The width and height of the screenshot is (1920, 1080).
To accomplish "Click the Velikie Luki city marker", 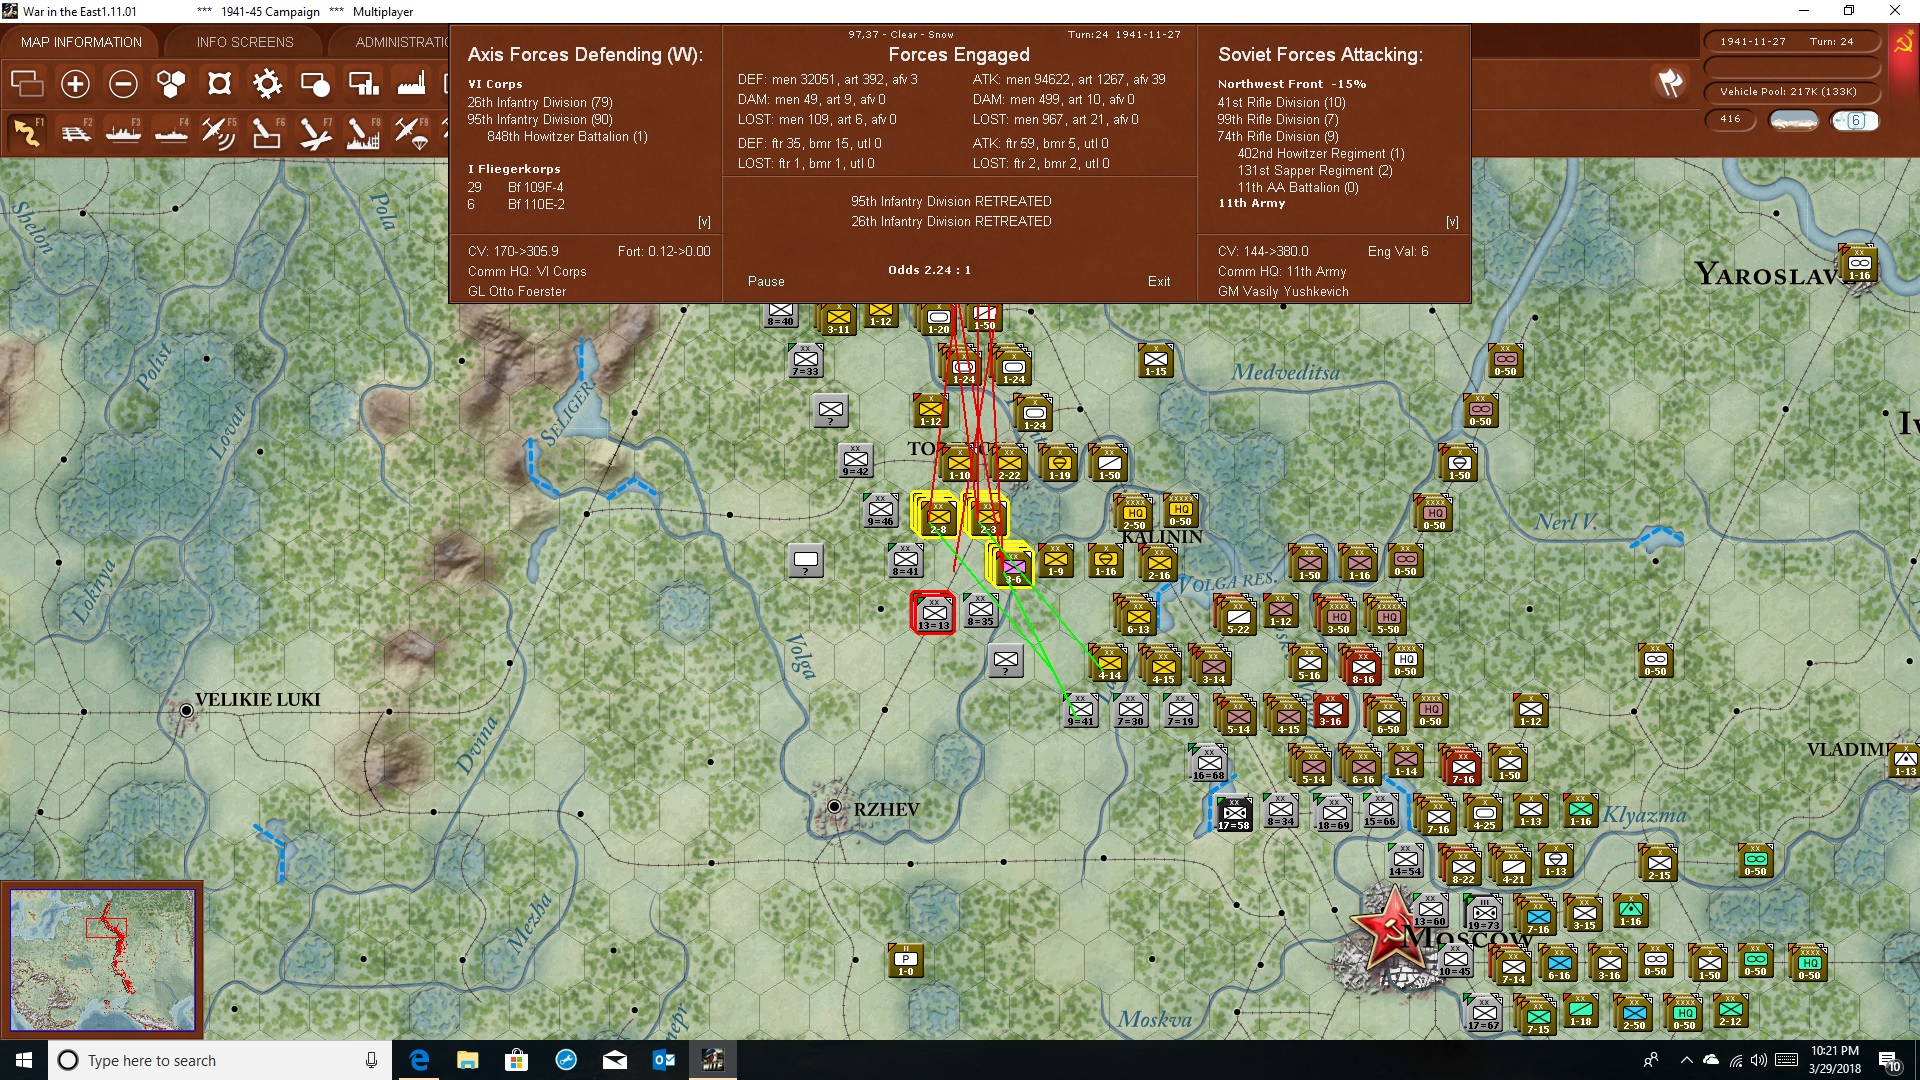I will click(x=186, y=710).
